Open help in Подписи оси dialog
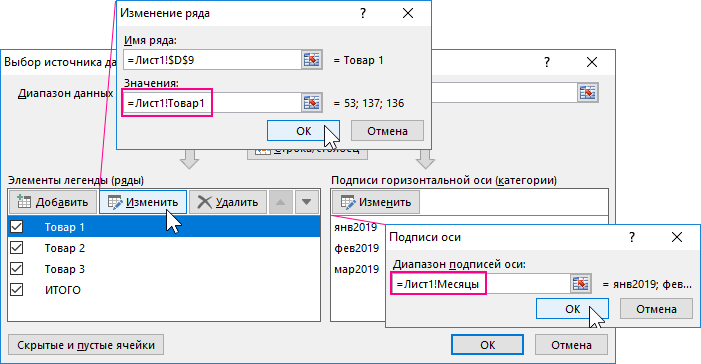 click(x=632, y=237)
